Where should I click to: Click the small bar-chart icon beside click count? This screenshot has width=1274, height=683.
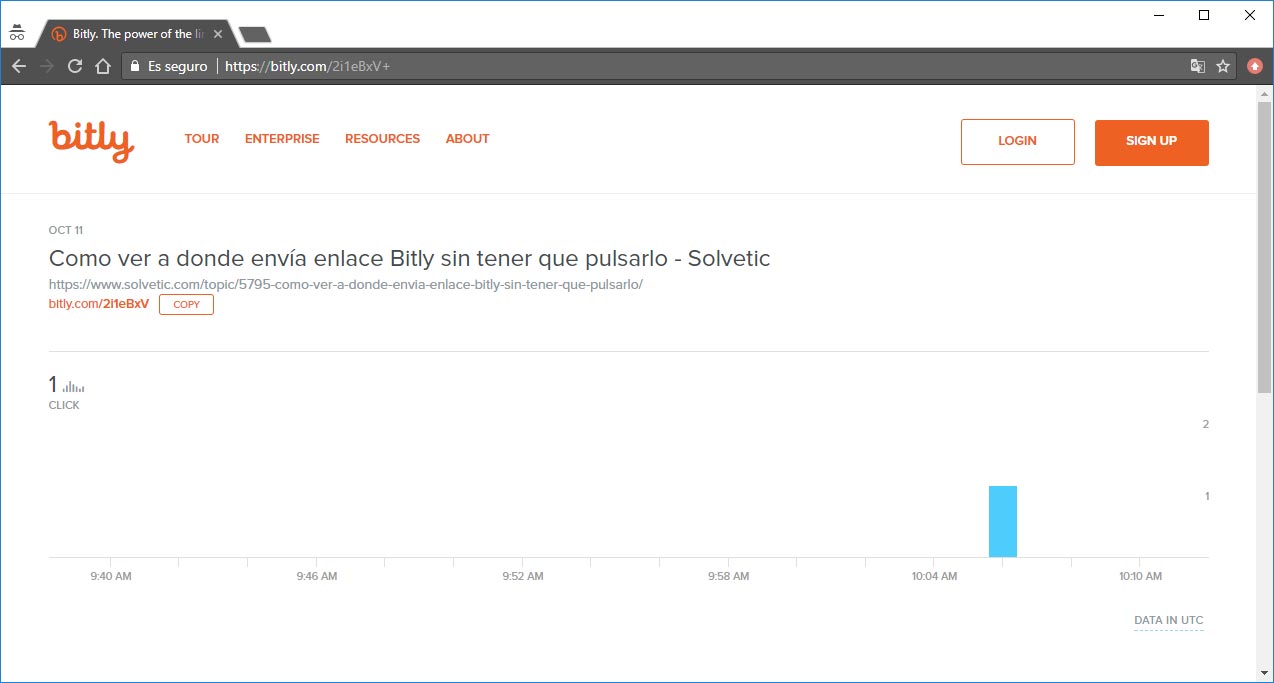click(x=73, y=386)
